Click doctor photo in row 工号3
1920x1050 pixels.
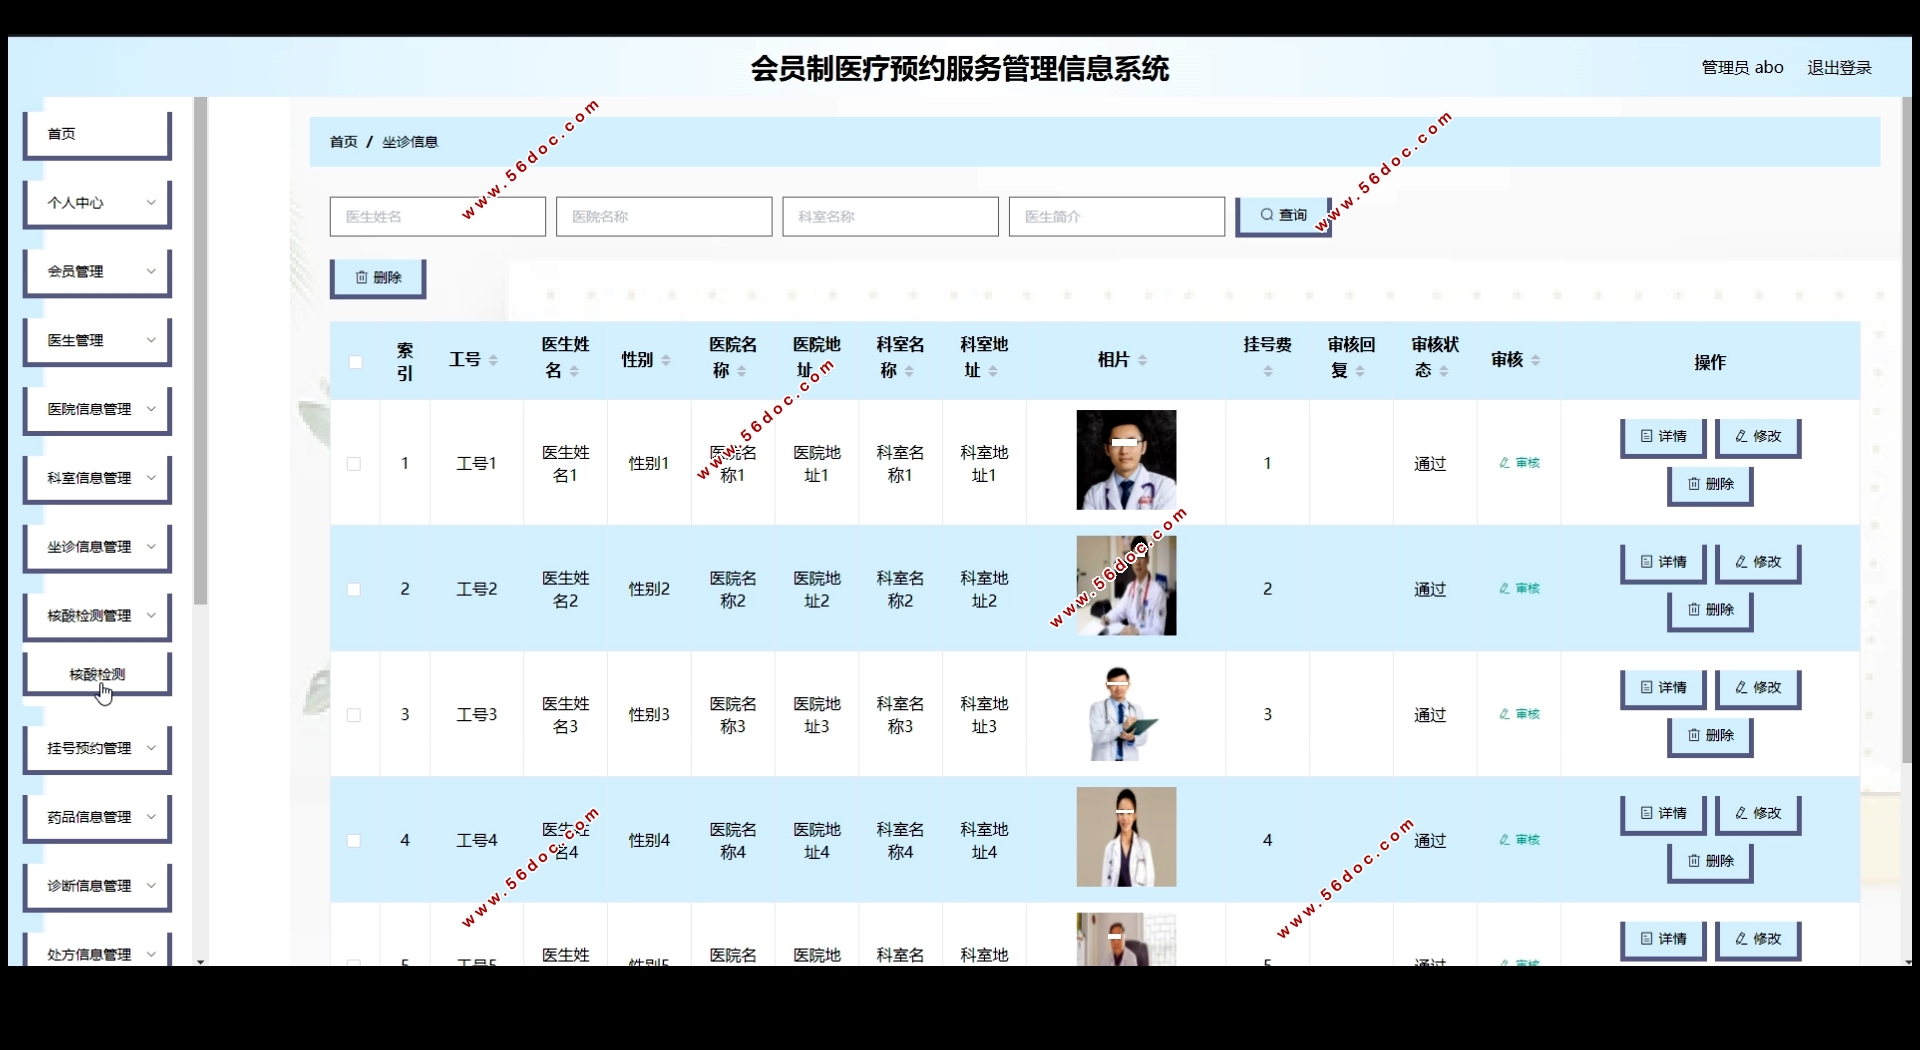click(x=1126, y=711)
